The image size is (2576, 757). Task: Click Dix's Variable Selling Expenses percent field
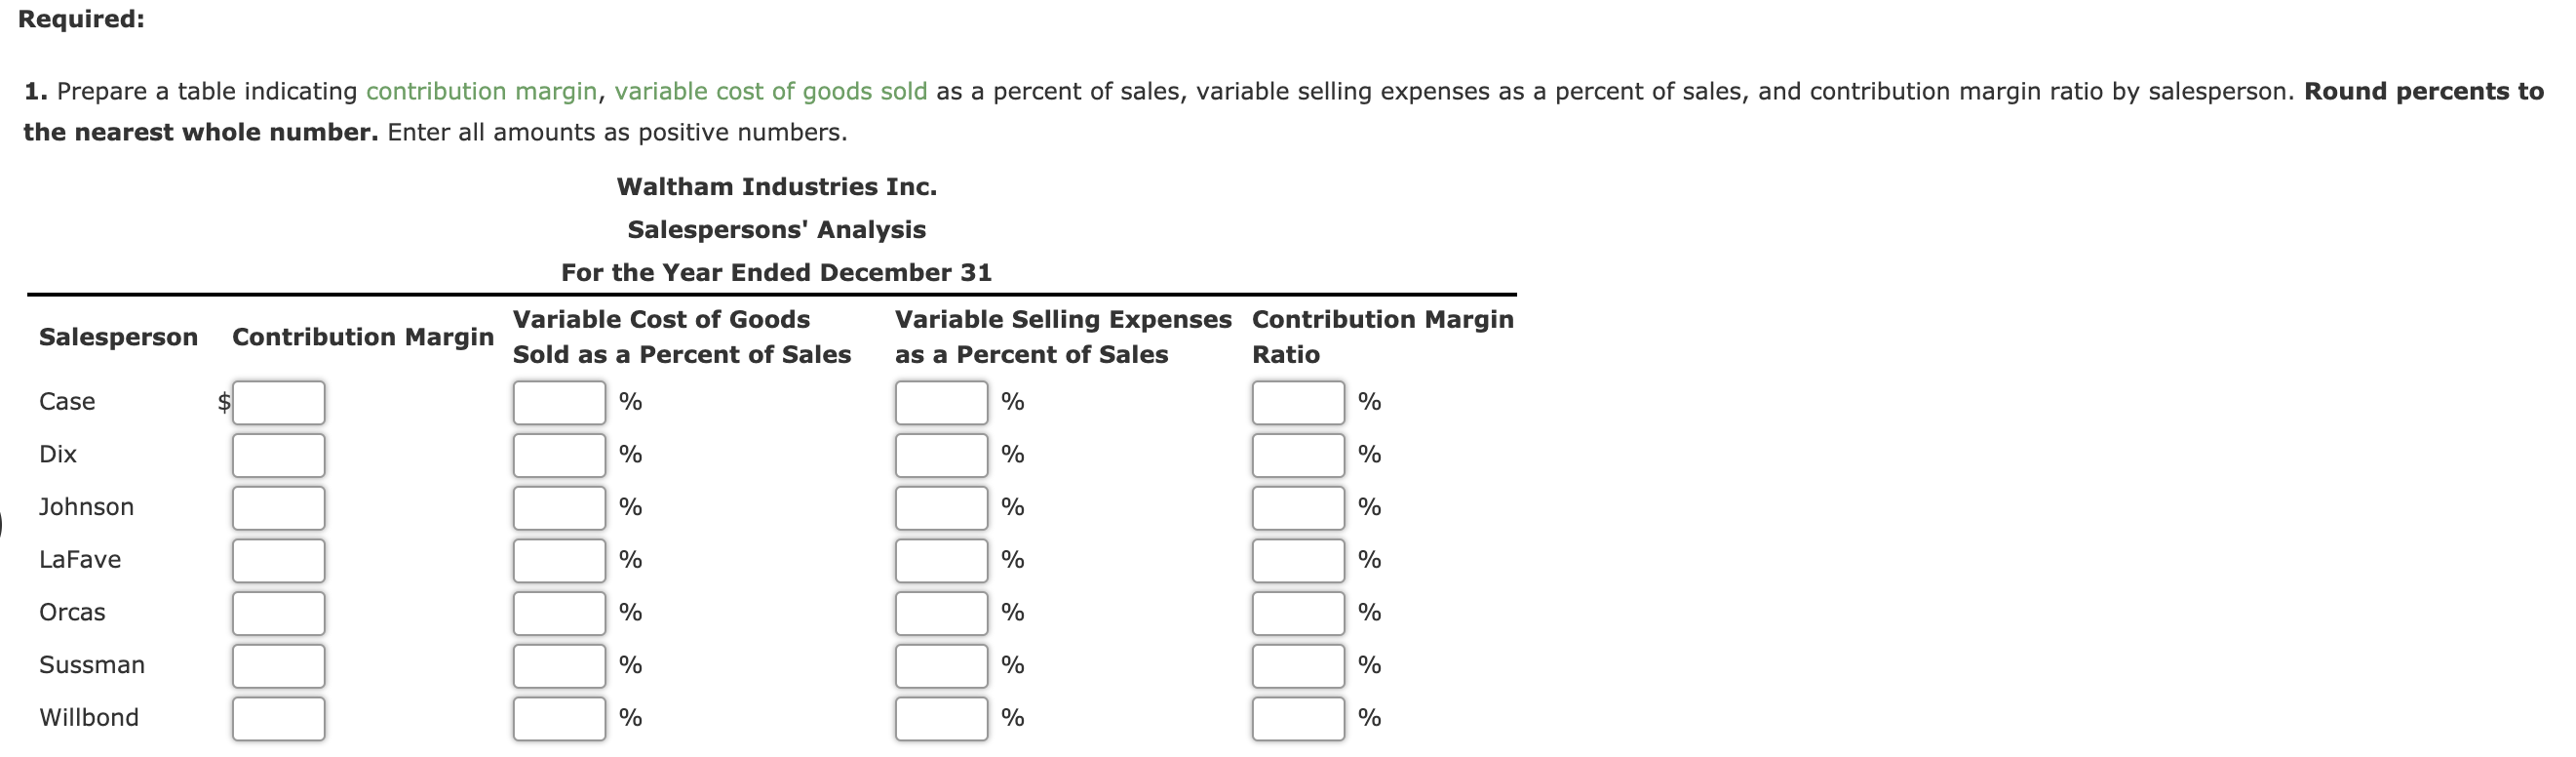(941, 455)
